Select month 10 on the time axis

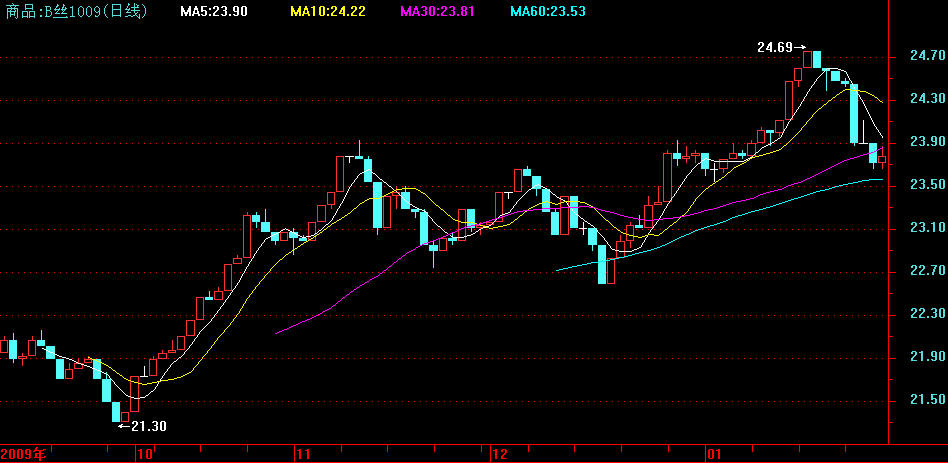click(x=145, y=454)
